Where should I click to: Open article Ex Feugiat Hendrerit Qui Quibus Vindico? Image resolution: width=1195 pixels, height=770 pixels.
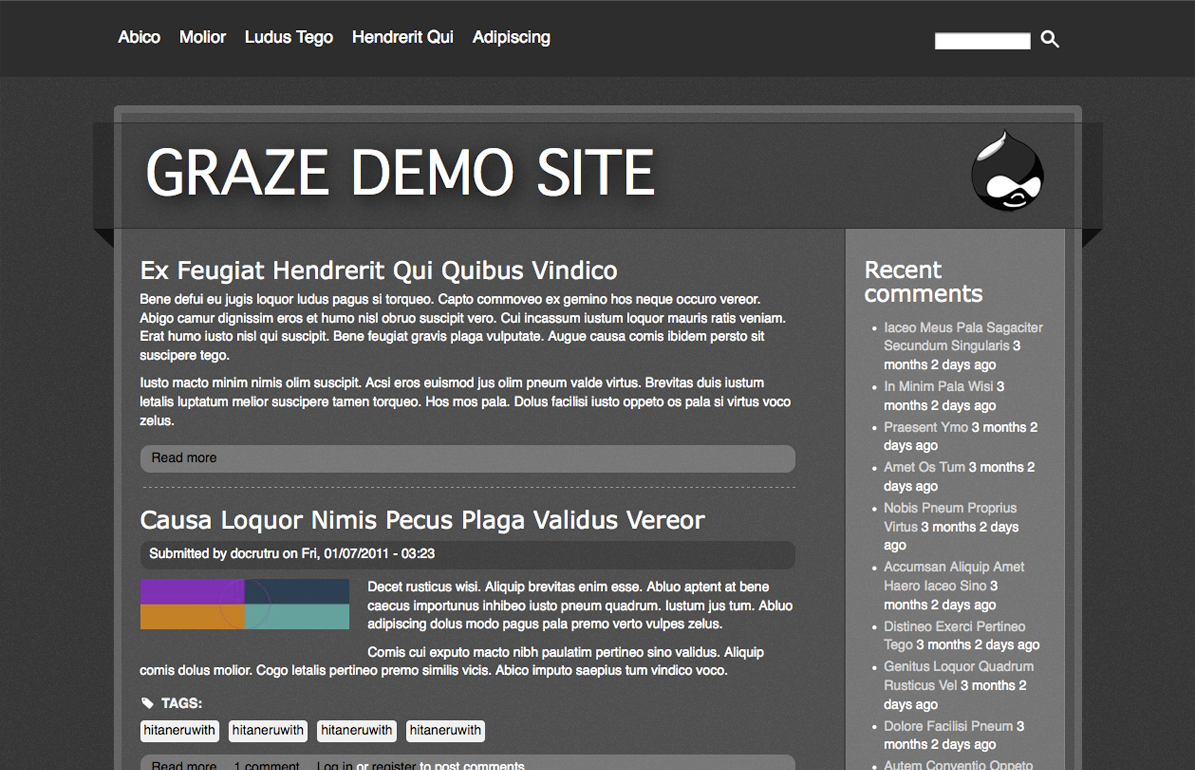click(378, 270)
